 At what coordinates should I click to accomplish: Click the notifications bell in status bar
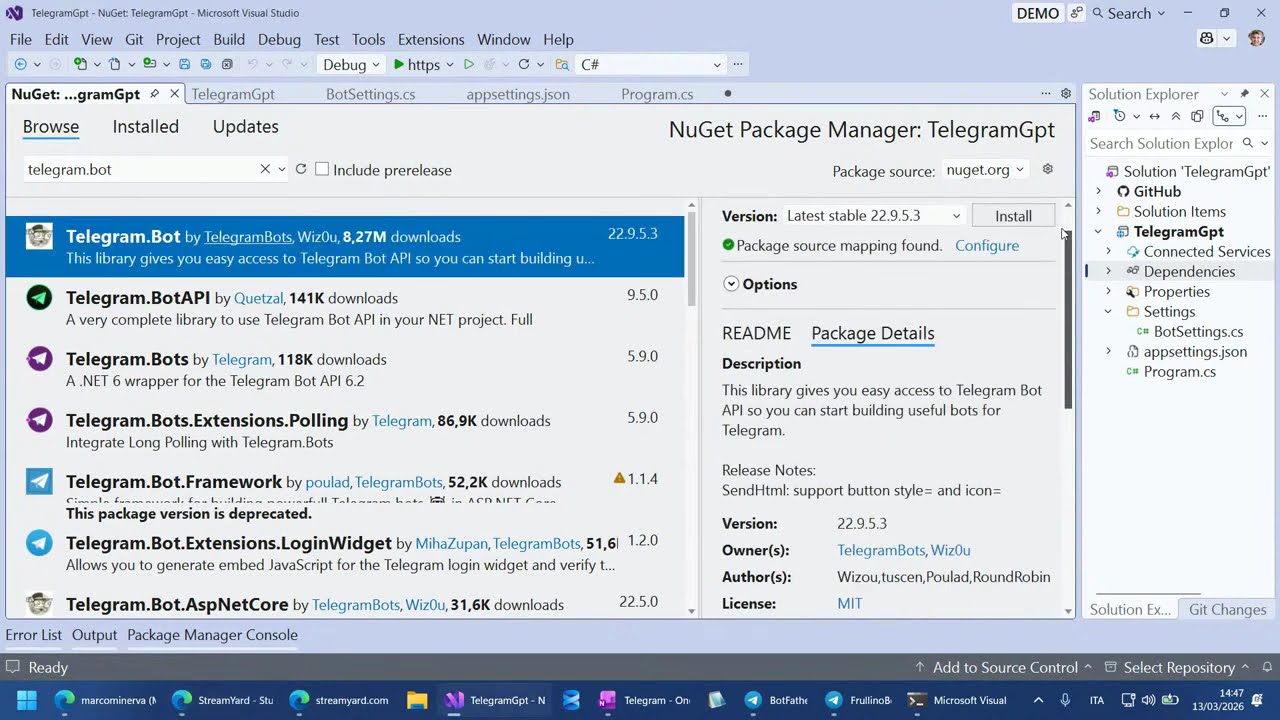pos(1267,667)
